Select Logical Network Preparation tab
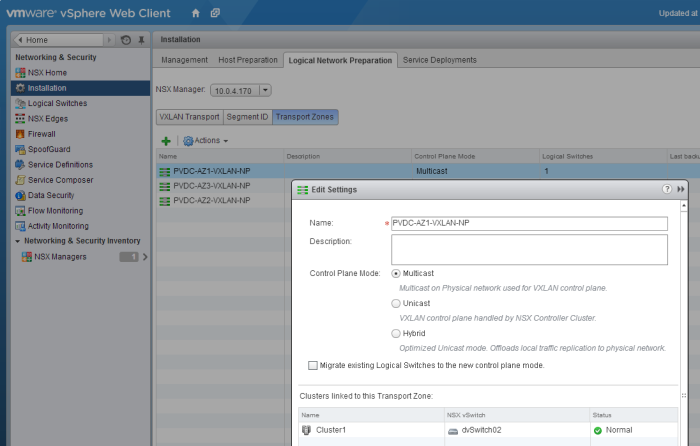This screenshot has width=700, height=446. tap(340, 60)
